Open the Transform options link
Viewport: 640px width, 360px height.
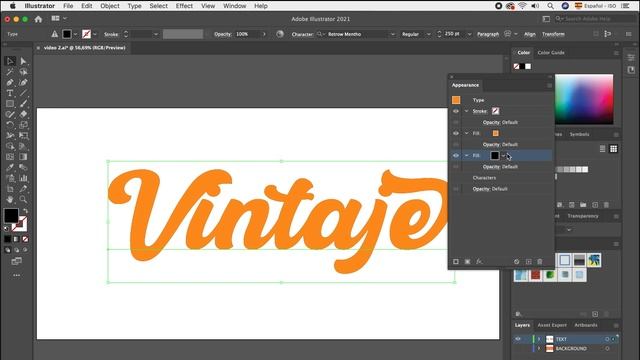coord(553,34)
